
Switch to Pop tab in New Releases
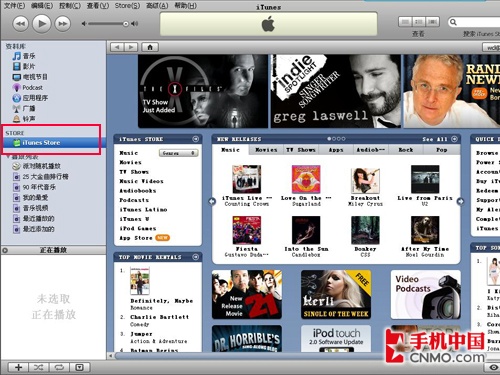(x=441, y=150)
